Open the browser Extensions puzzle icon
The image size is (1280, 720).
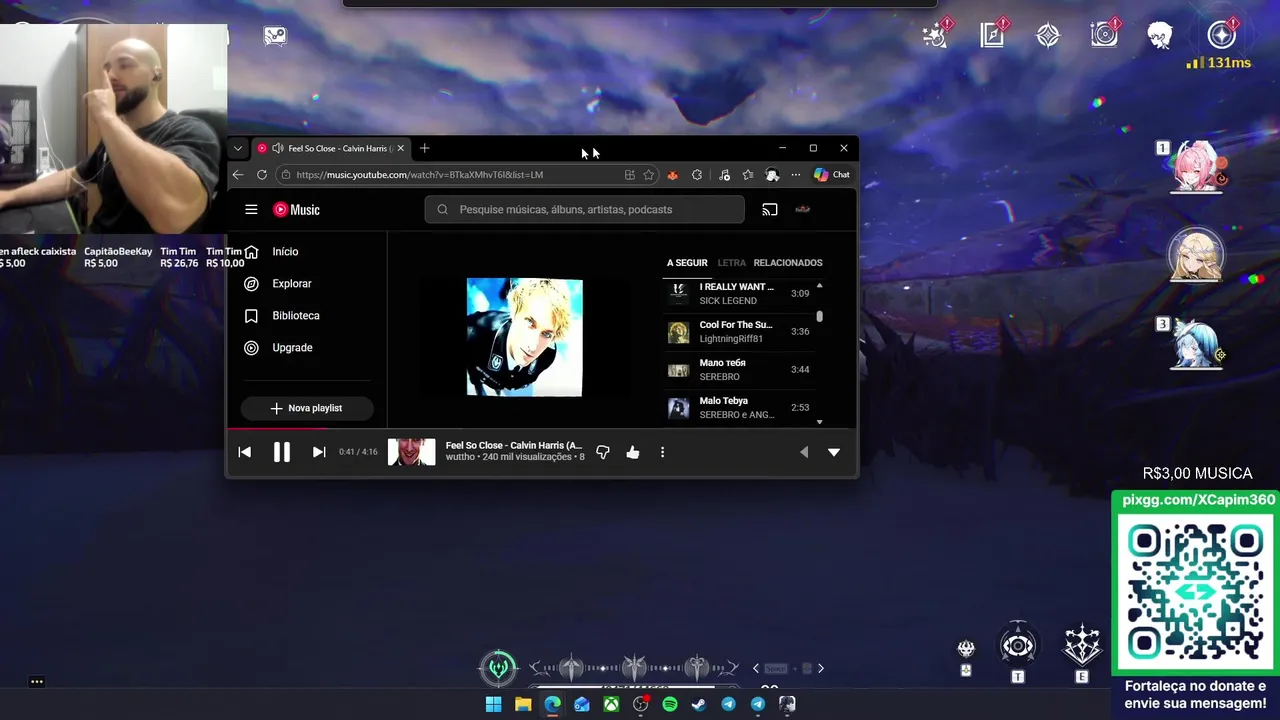697,175
